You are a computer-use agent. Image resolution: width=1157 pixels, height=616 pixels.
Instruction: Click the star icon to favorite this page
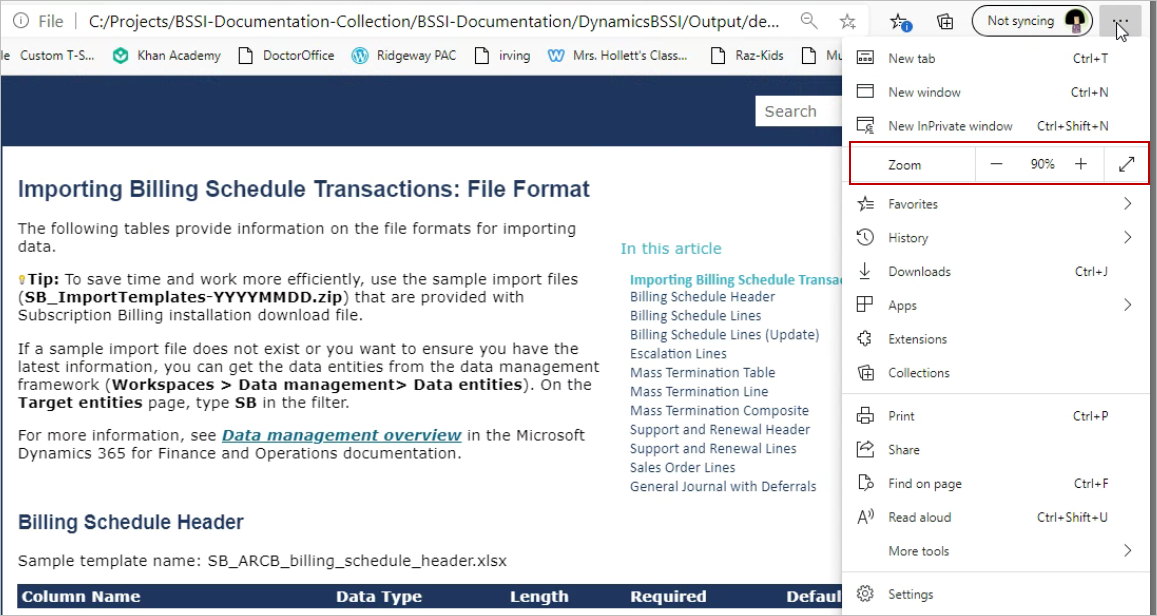[847, 21]
